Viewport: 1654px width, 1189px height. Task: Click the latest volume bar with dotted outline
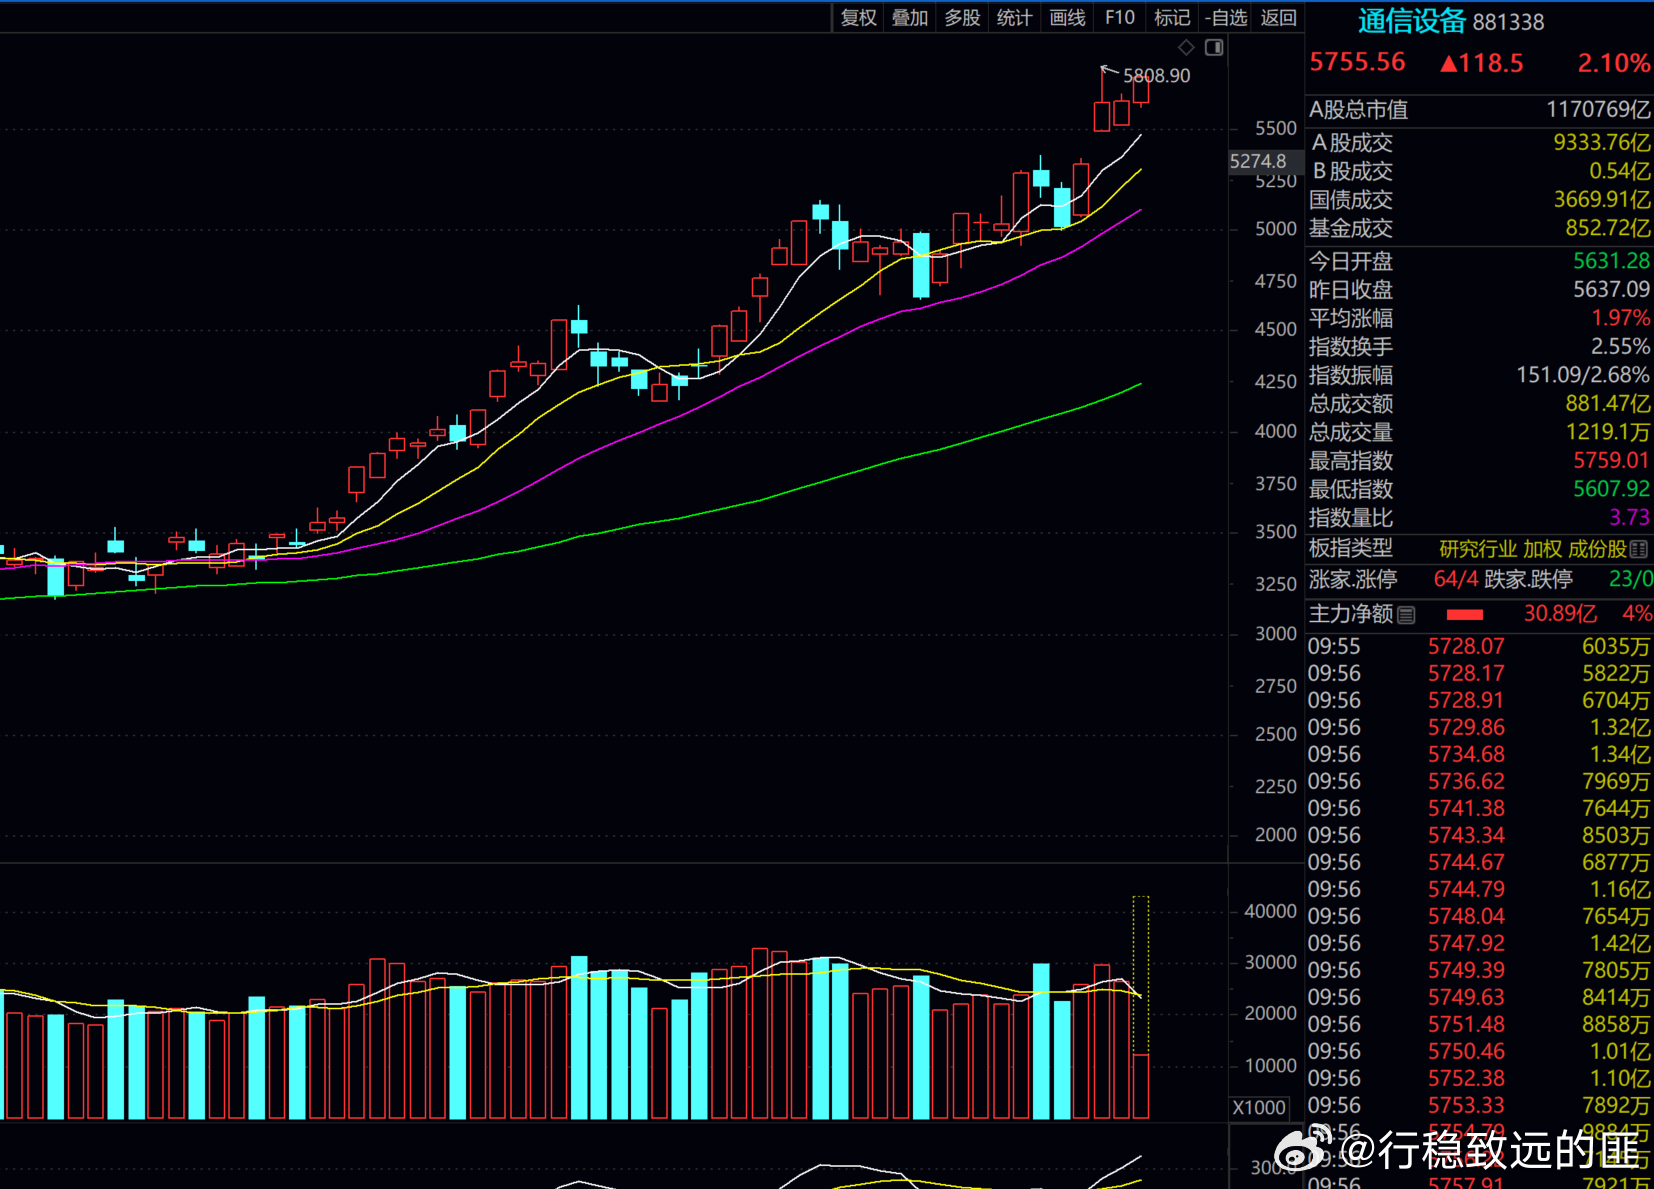1141,1007
